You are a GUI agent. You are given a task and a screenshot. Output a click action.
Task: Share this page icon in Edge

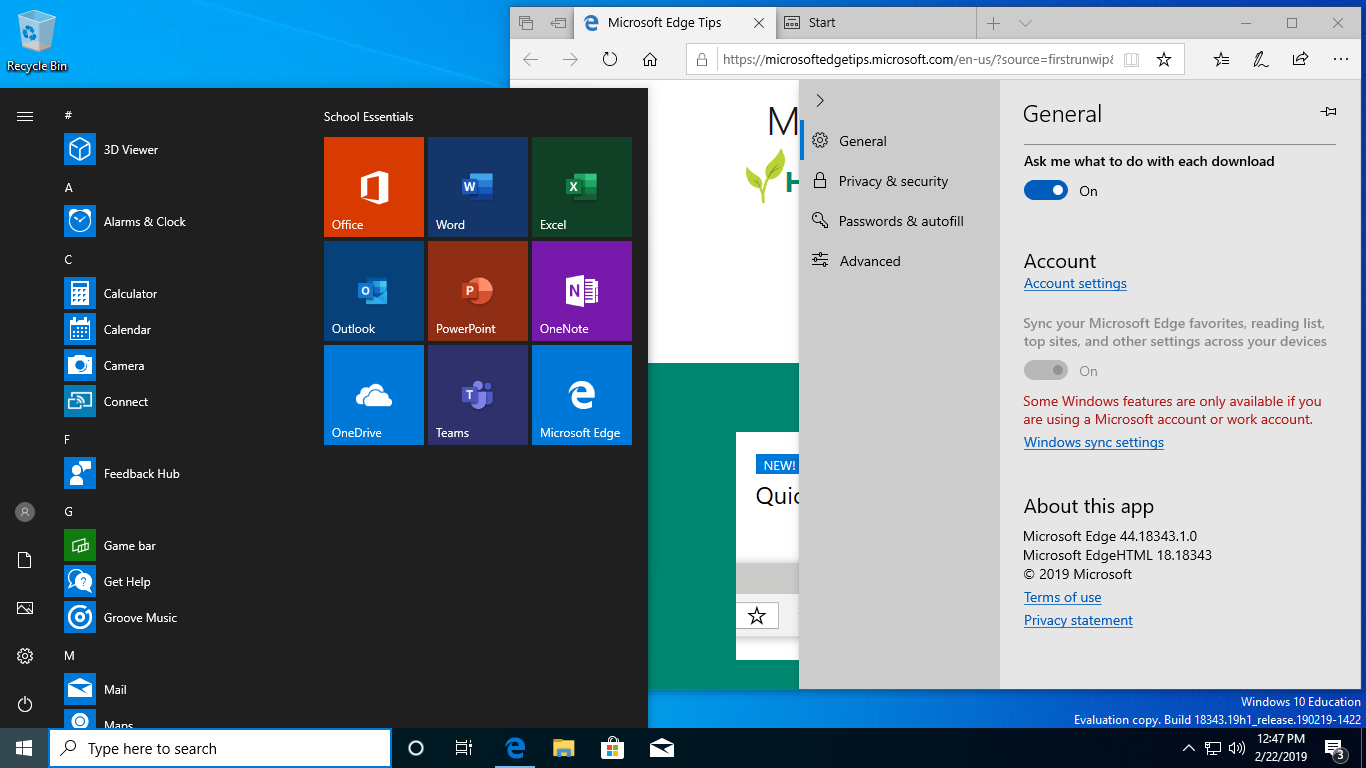coord(1300,60)
